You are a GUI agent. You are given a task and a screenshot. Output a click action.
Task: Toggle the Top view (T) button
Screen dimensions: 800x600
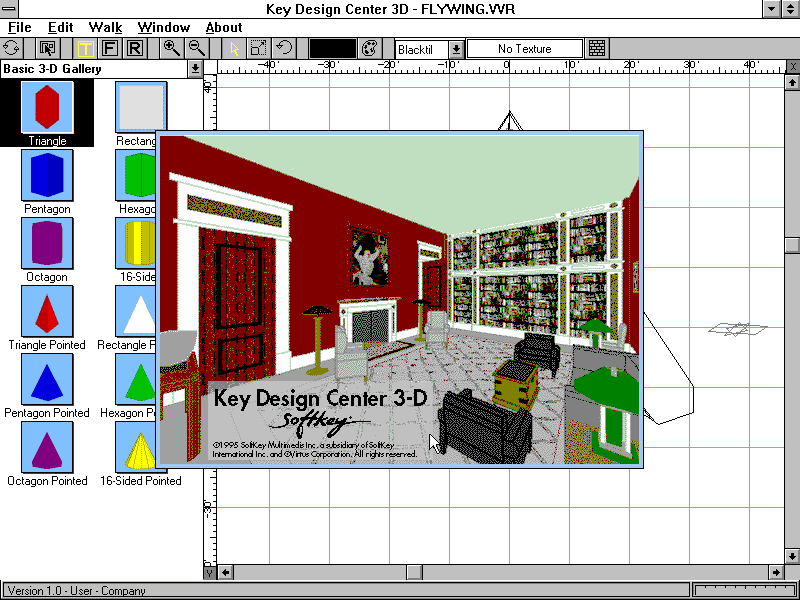coord(85,48)
